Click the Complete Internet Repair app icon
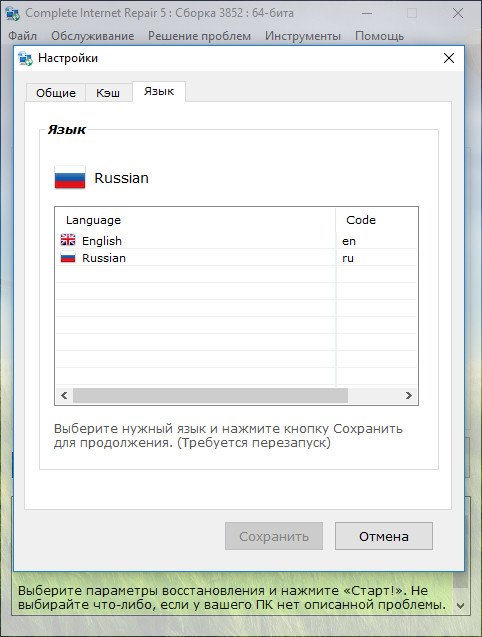 click(13, 13)
